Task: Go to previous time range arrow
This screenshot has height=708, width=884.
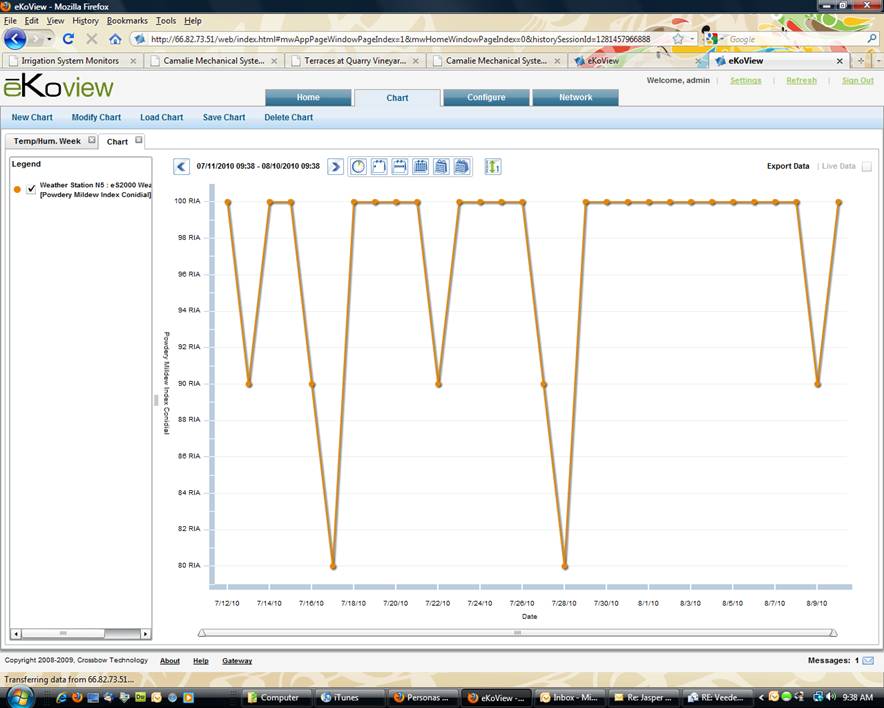Action: (x=181, y=167)
